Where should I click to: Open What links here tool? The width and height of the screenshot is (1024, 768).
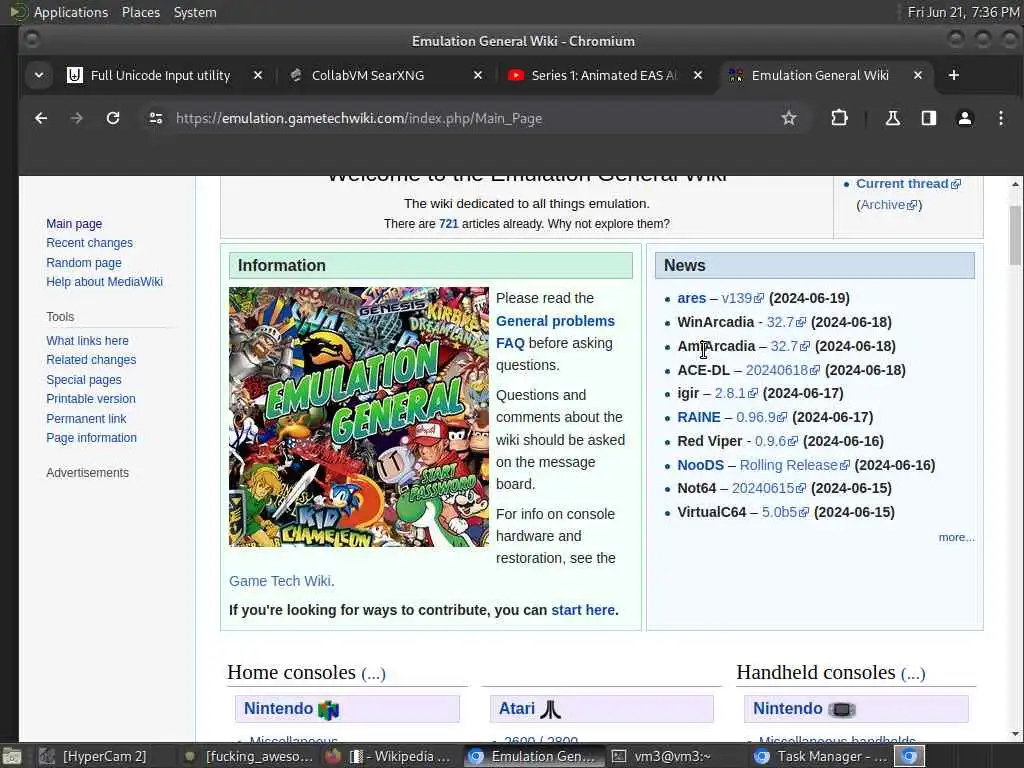pos(88,340)
